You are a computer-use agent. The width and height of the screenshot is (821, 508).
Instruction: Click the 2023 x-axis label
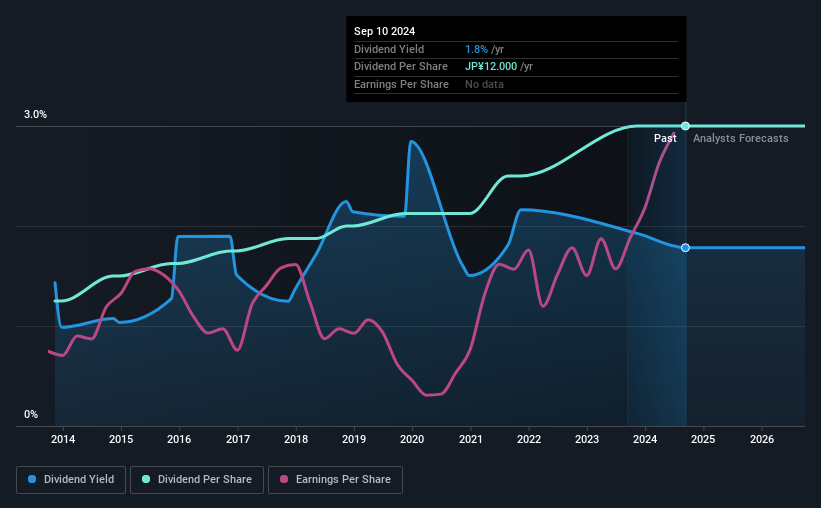tap(587, 439)
